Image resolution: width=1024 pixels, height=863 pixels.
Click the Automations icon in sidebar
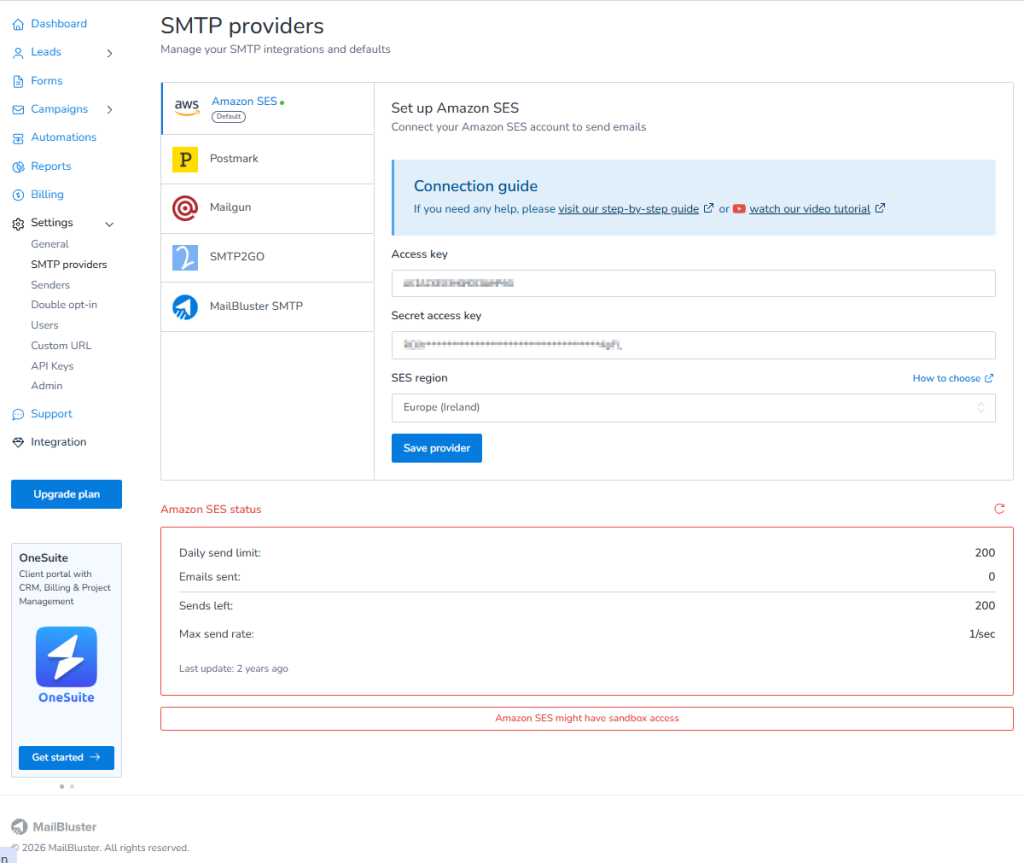(18, 138)
